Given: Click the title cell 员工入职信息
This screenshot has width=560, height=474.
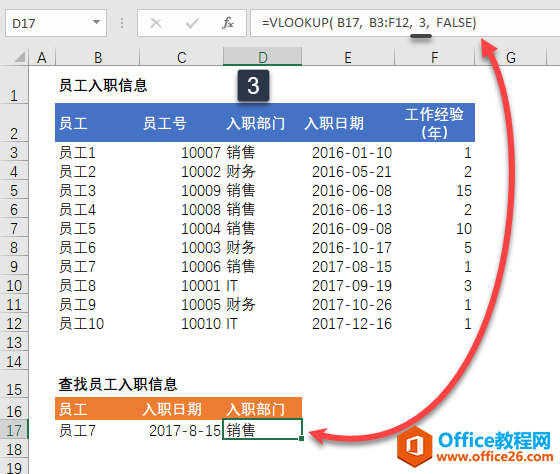Looking at the screenshot, I should [x=103, y=86].
